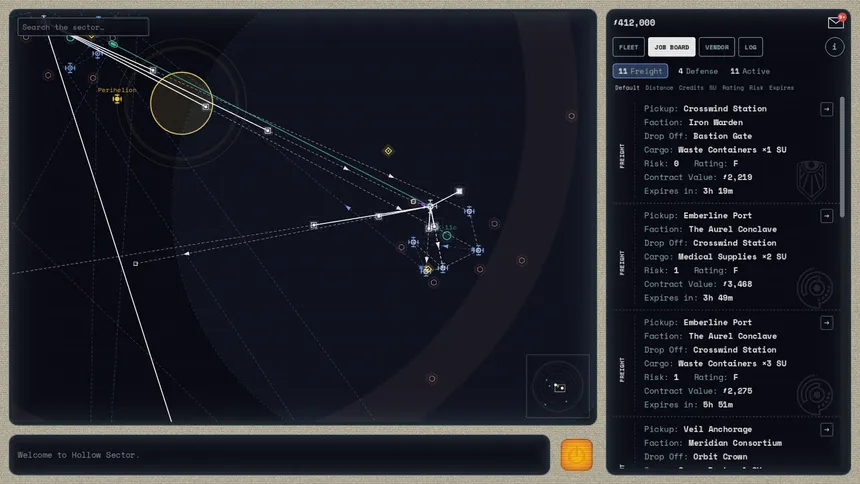The width and height of the screenshot is (860, 484).
Task: Click Pickup: Veil Anchorage text
Action: [698, 429]
